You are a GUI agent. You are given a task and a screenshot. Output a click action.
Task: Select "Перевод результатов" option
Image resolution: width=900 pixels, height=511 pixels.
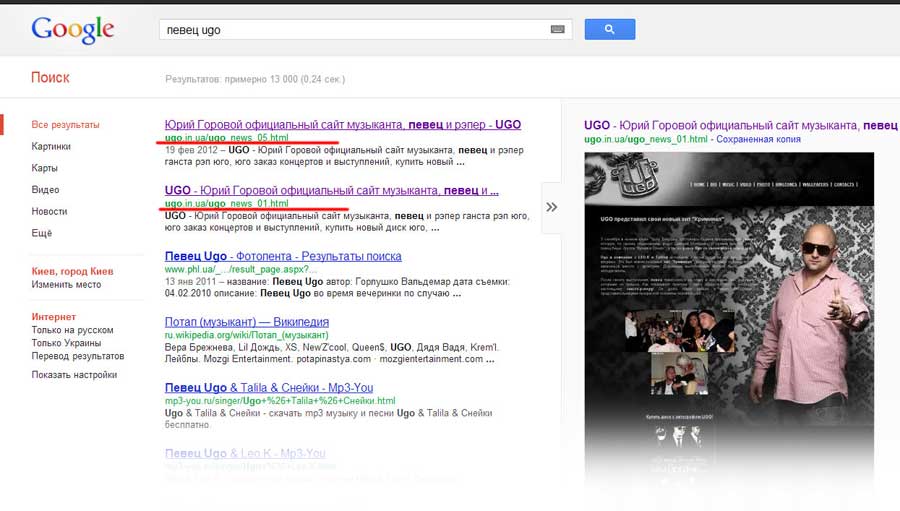click(77, 356)
